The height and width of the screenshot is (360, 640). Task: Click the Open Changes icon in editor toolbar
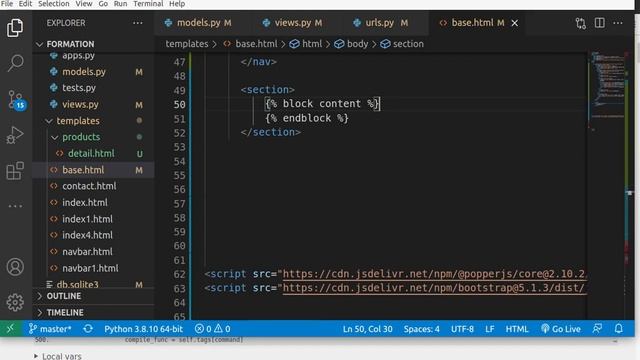coord(580,23)
